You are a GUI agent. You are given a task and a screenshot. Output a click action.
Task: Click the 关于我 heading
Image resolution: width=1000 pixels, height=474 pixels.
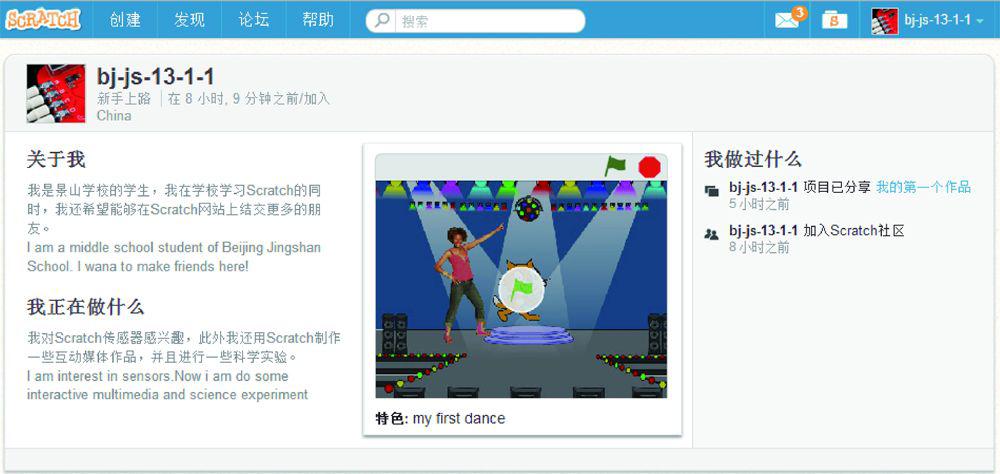tap(55, 159)
